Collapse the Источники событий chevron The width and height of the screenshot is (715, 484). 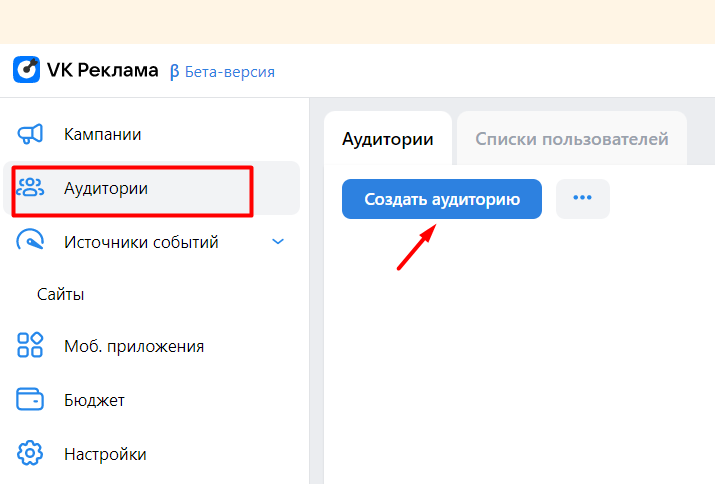click(x=278, y=241)
